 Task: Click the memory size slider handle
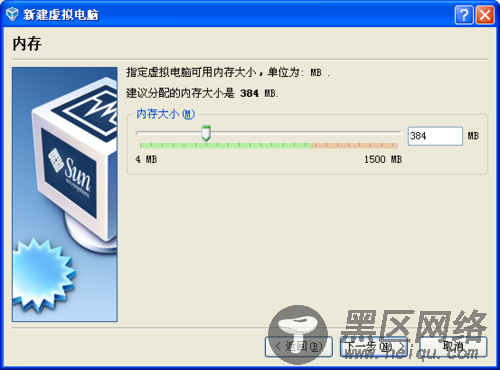pos(206,133)
